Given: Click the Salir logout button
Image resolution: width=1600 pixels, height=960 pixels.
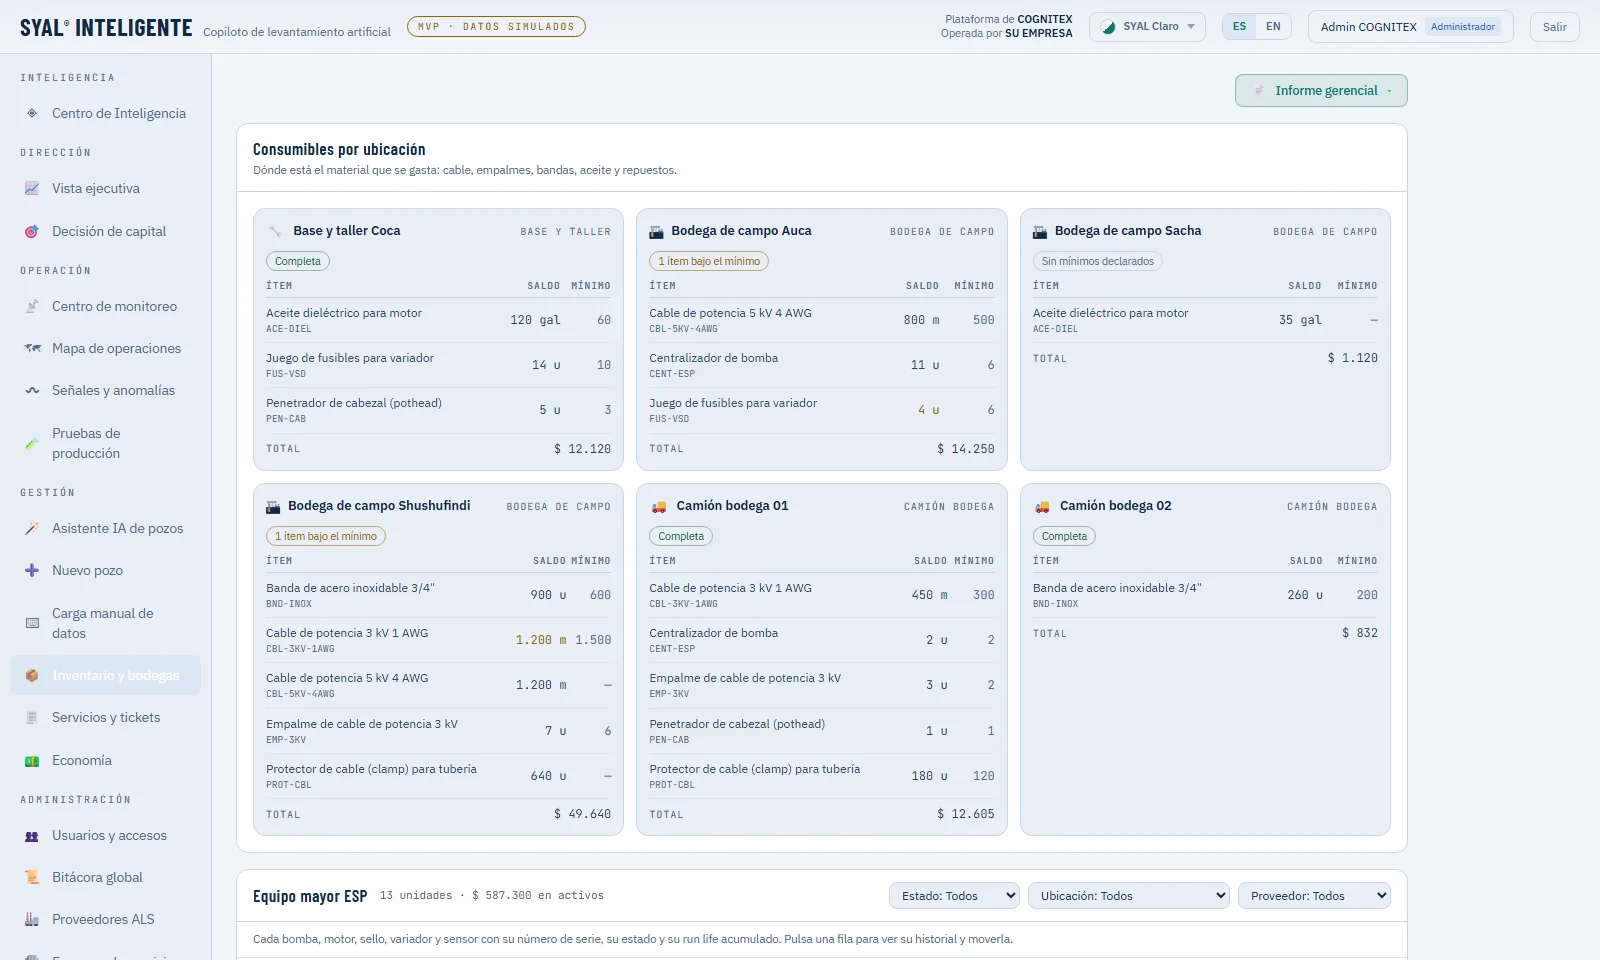Looking at the screenshot, I should click(x=1555, y=27).
